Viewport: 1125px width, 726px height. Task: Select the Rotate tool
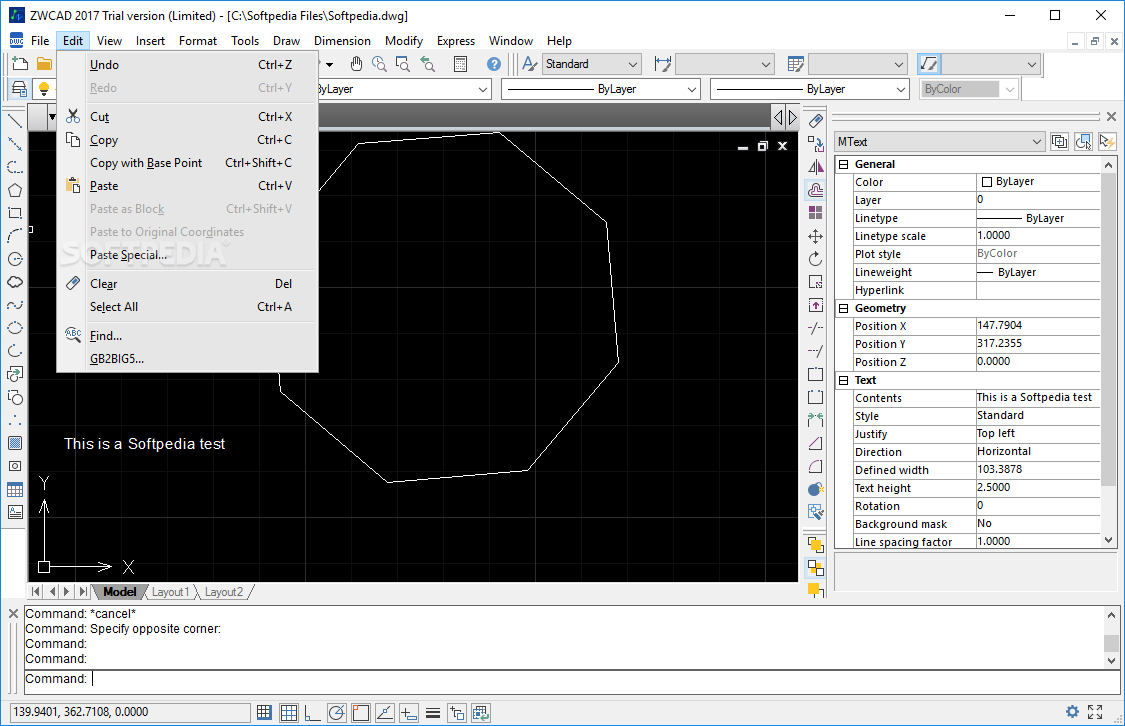point(815,259)
